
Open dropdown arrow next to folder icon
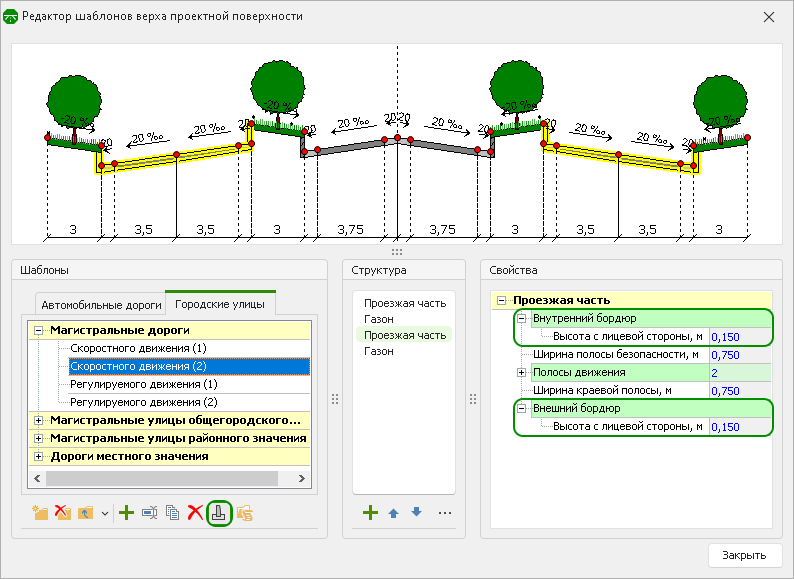pos(105,514)
